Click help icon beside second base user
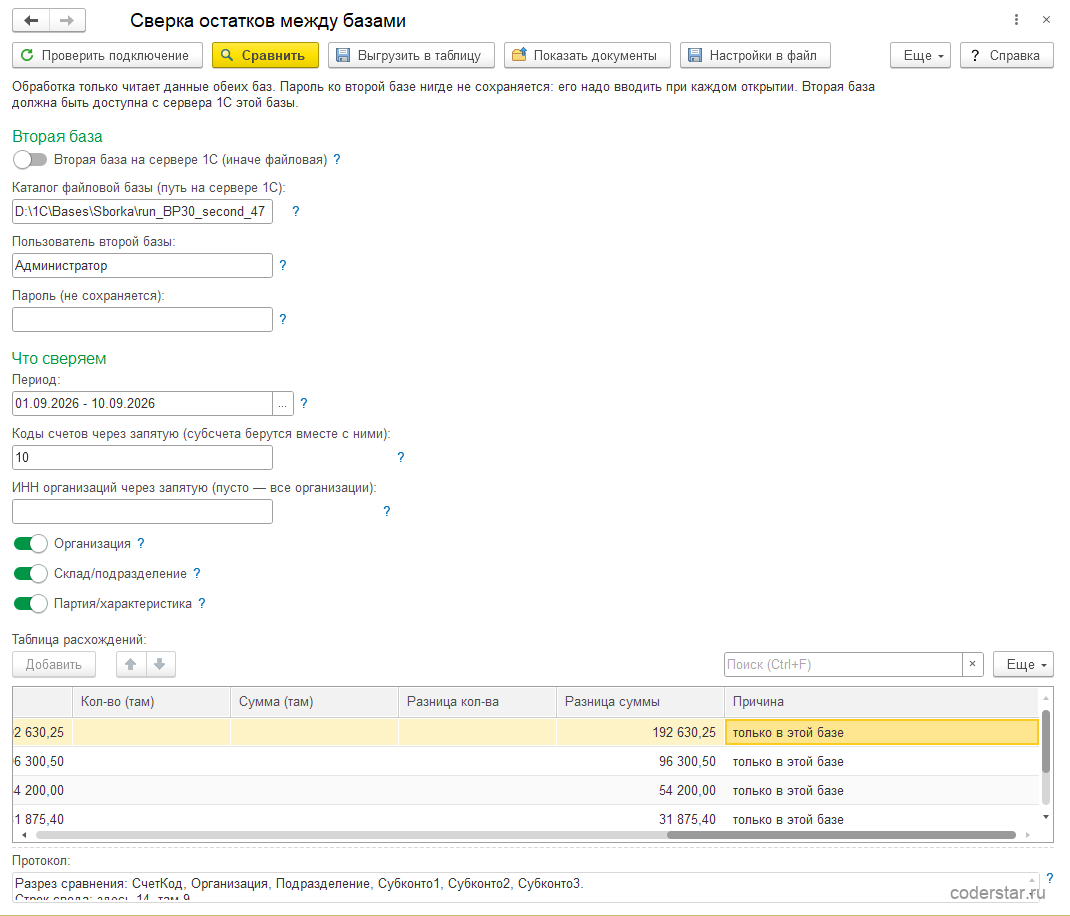The image size is (1070, 916). (283, 266)
